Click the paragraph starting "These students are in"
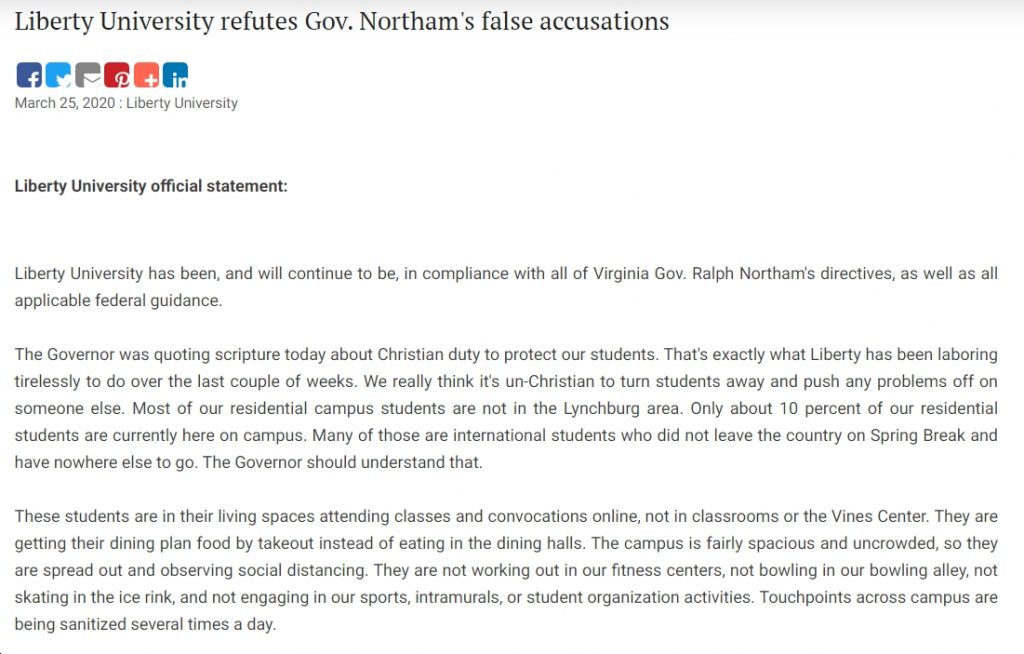The height and width of the screenshot is (654, 1024). pyautogui.click(x=506, y=570)
